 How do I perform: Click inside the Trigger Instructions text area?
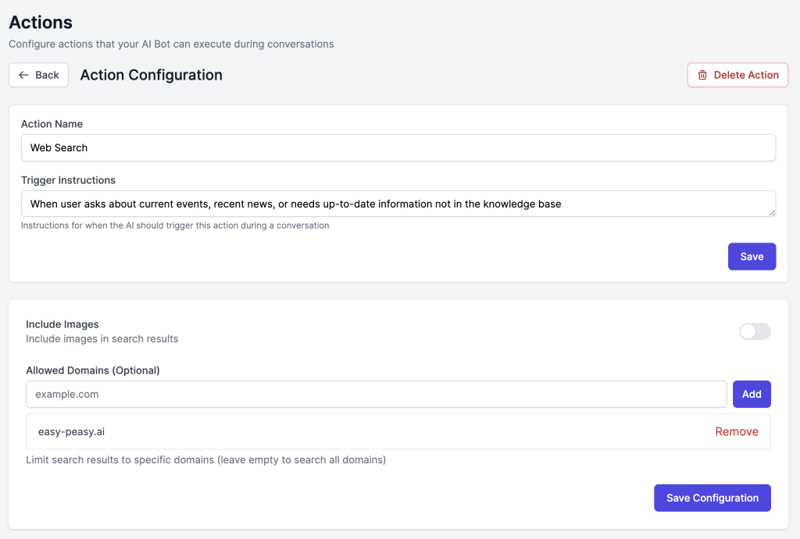coord(396,204)
